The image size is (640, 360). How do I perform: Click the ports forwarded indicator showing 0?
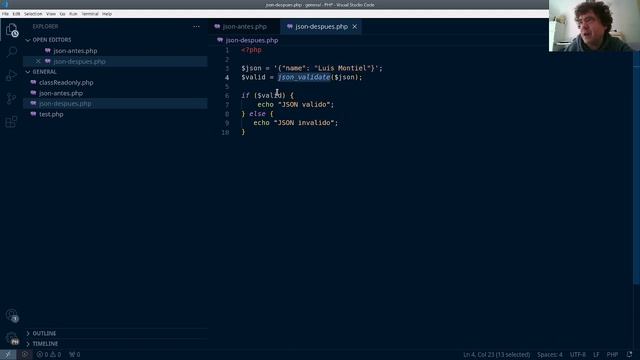(74, 355)
